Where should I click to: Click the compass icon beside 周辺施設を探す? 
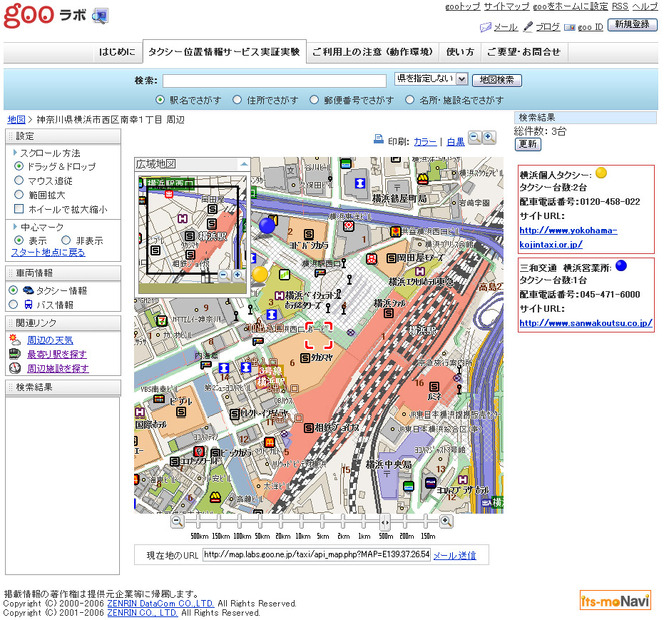tap(15, 368)
